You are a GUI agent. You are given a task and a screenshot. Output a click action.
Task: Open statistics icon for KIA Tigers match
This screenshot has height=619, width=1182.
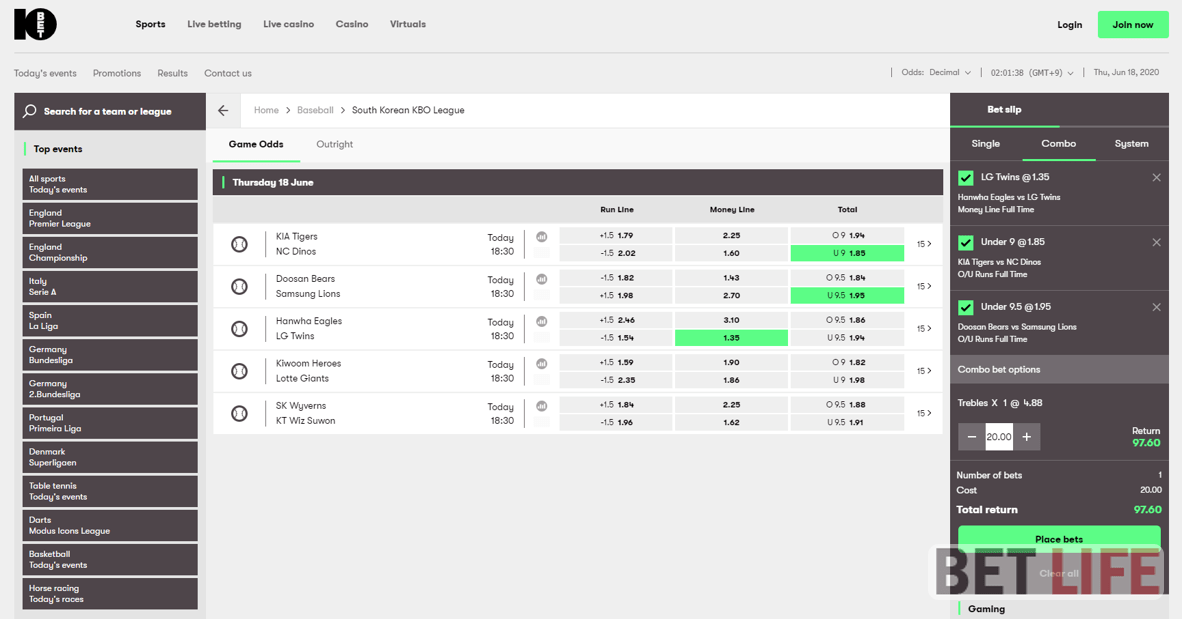(x=541, y=237)
